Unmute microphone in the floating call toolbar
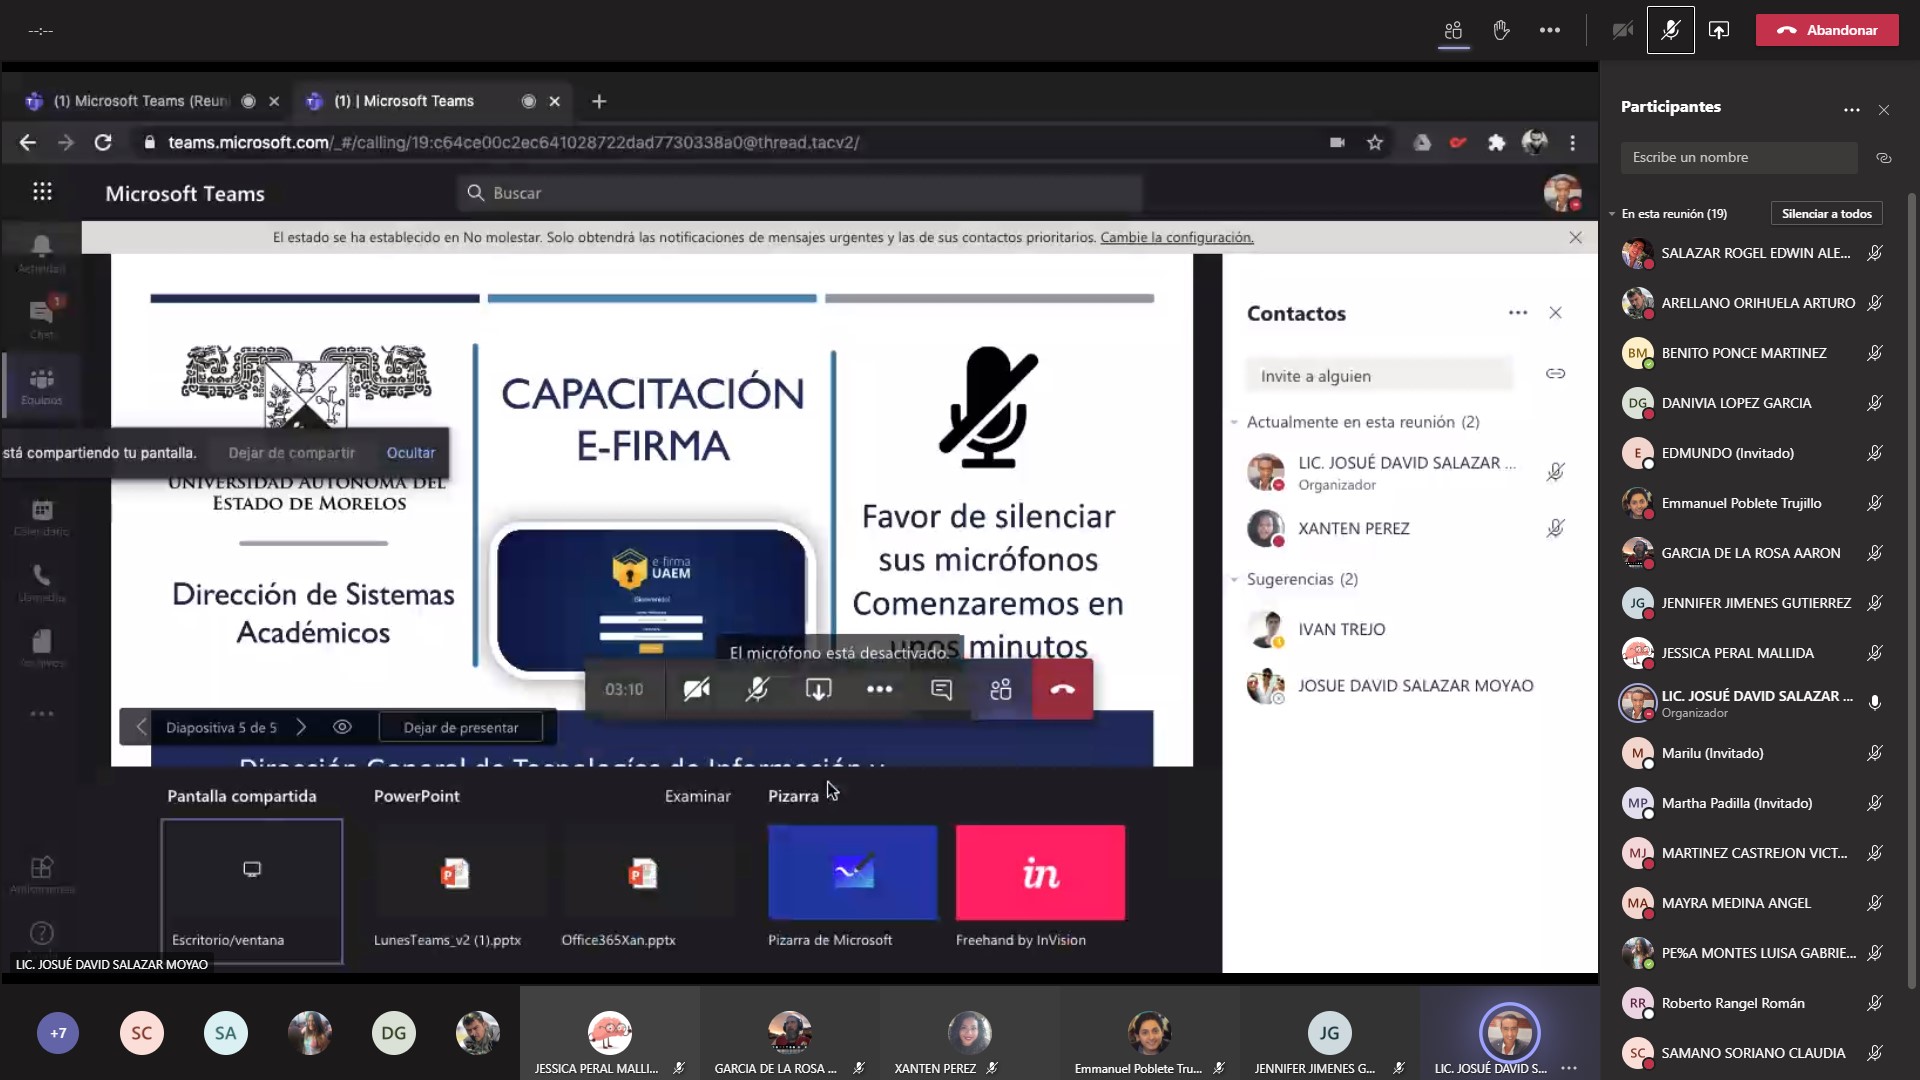 [757, 689]
